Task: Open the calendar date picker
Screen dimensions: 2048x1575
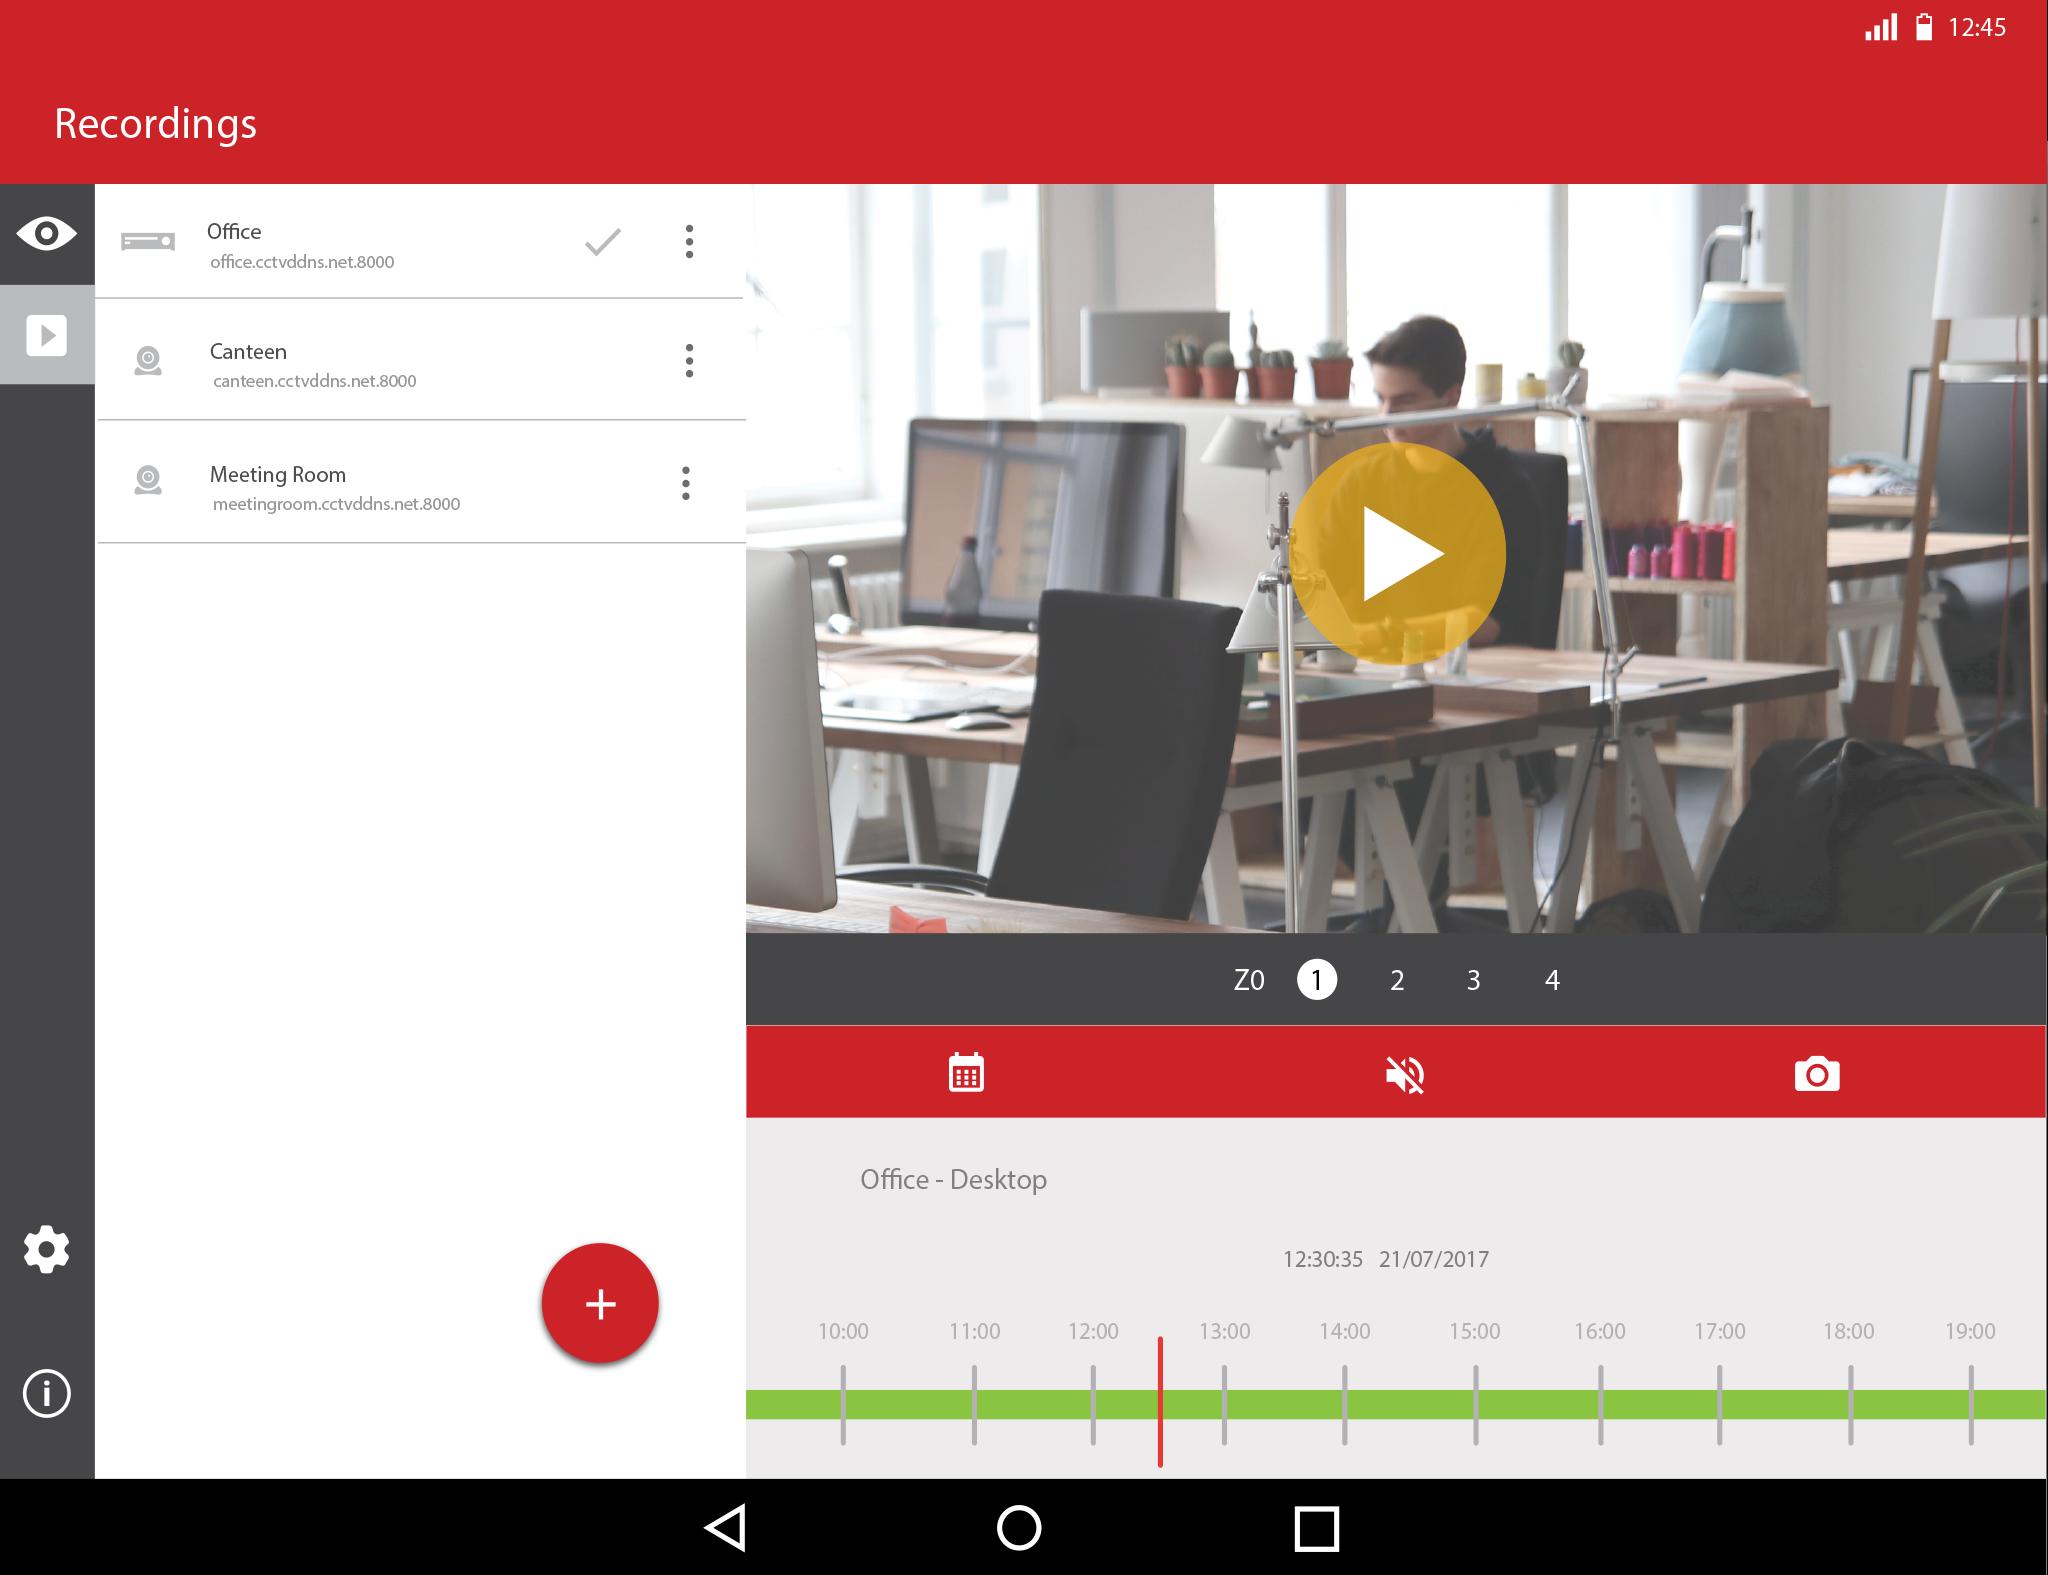Action: (x=966, y=1072)
